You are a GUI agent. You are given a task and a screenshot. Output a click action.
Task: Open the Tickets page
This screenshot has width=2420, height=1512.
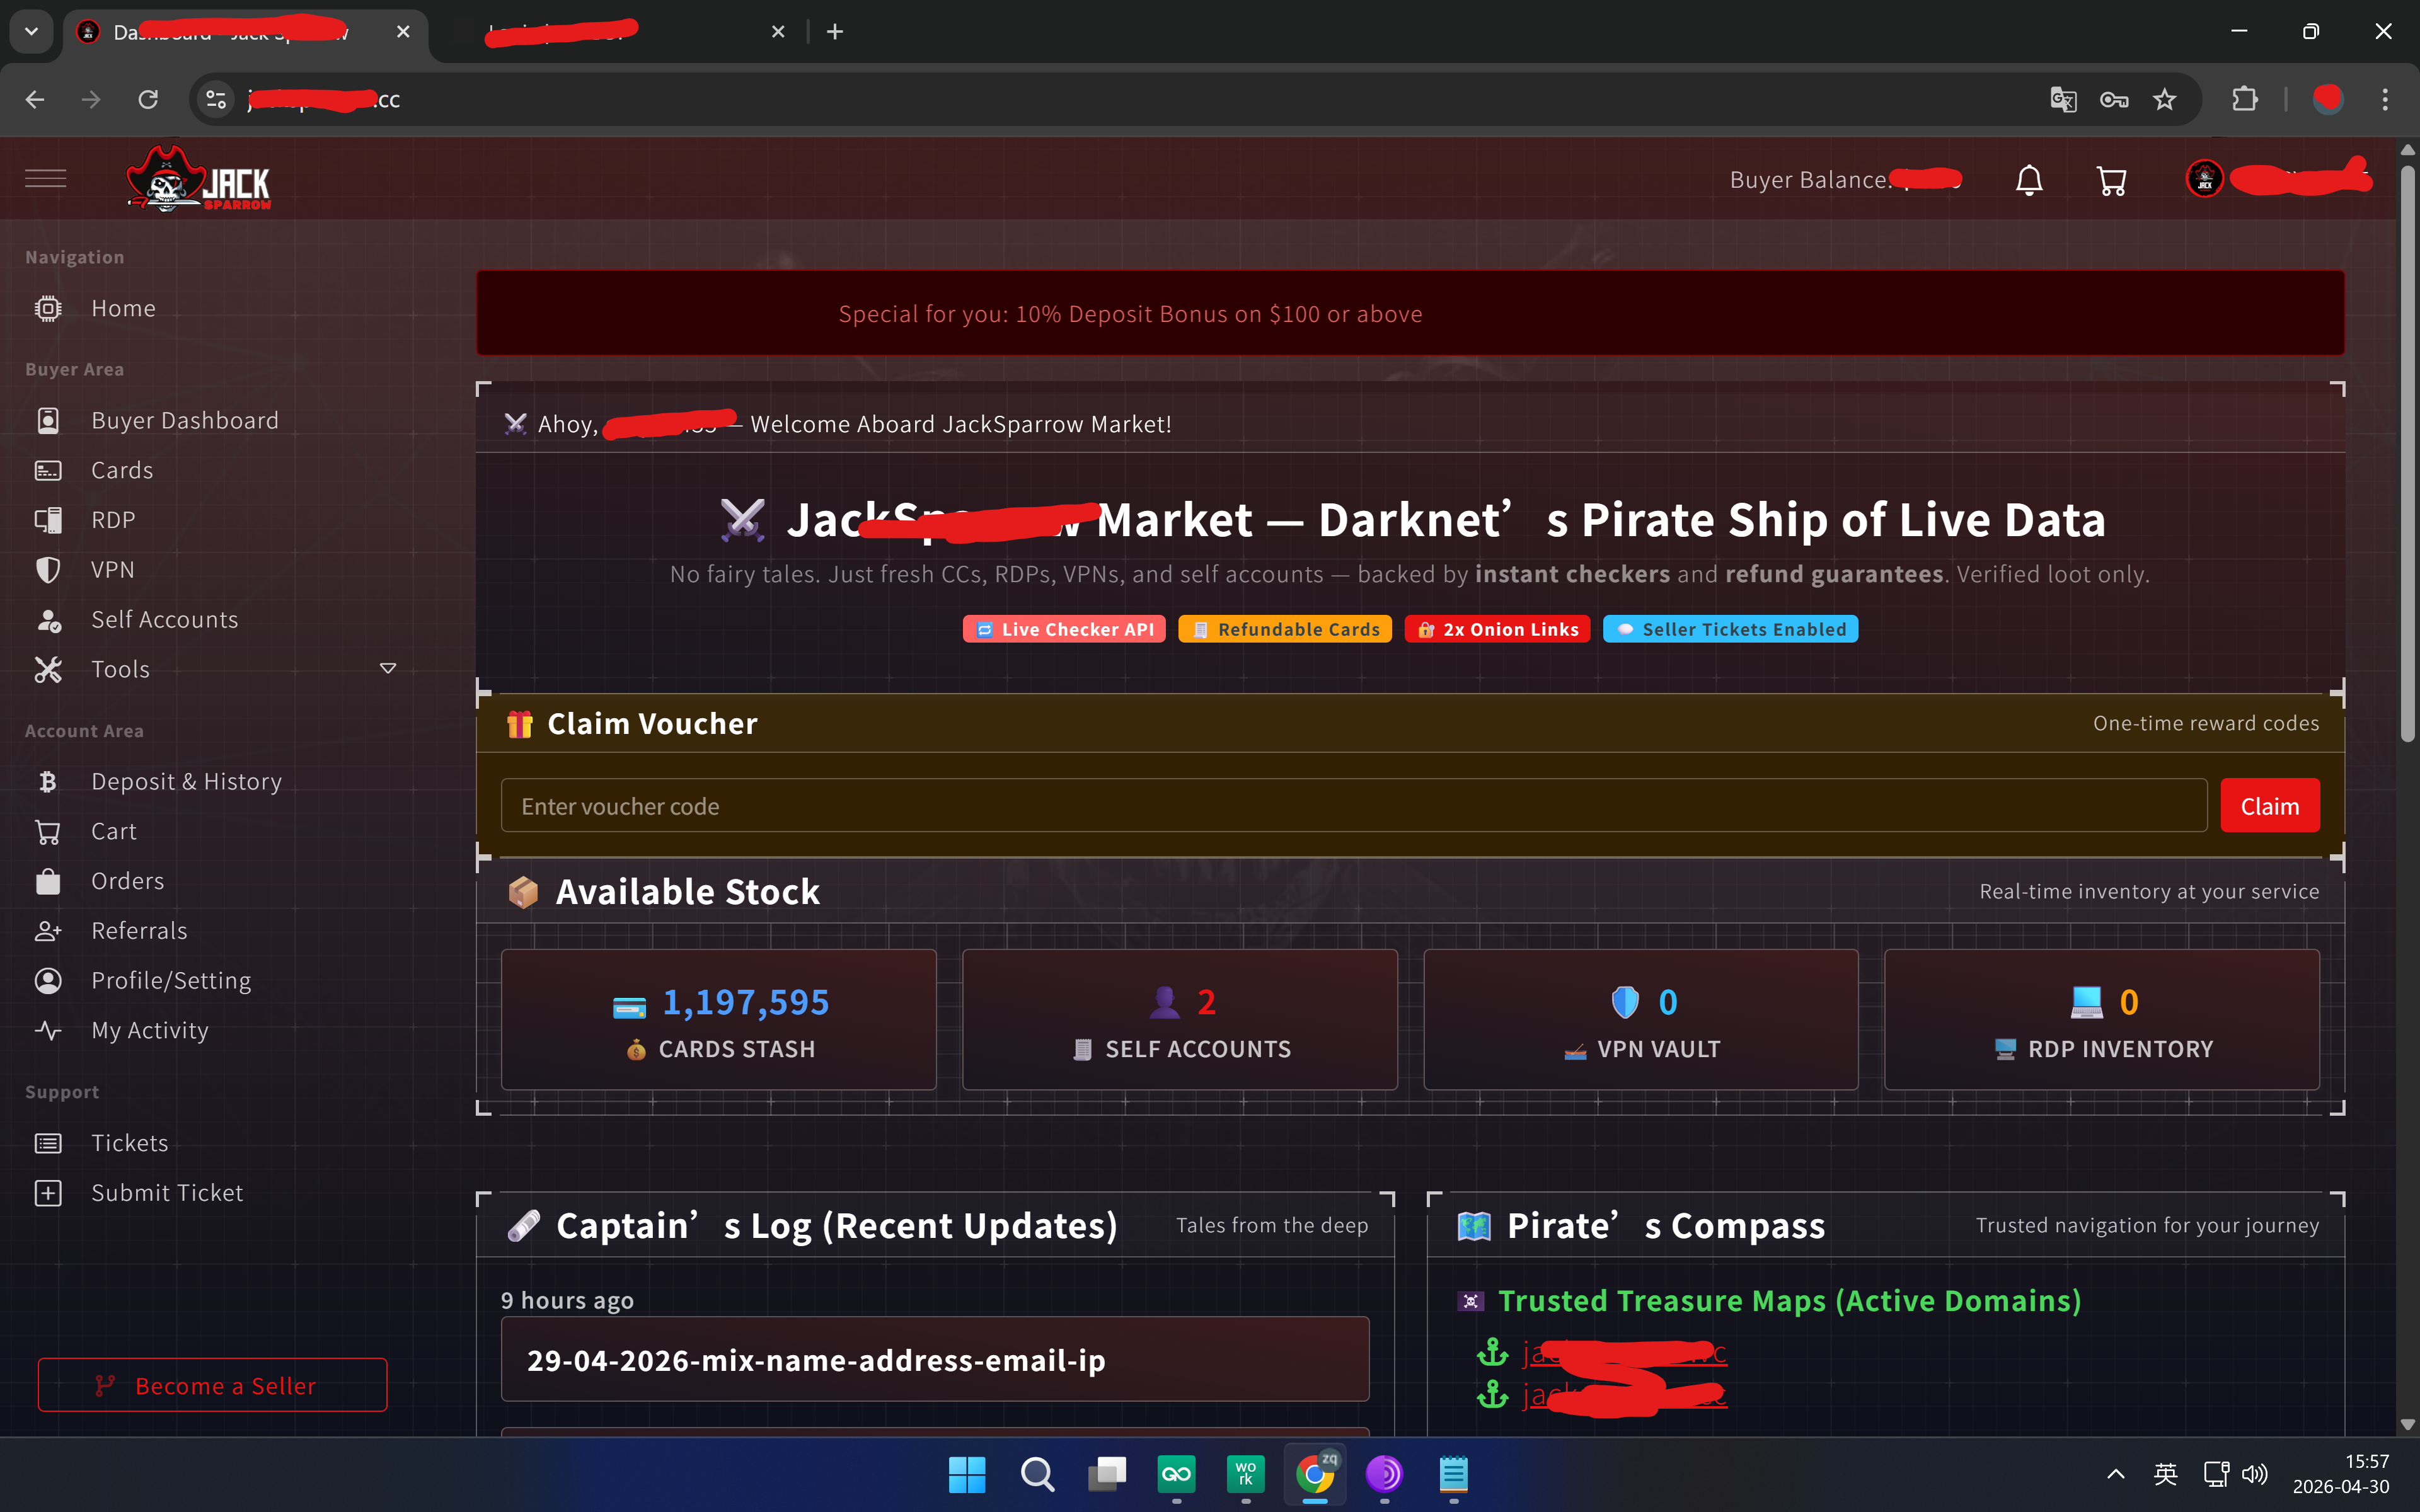130,1143
